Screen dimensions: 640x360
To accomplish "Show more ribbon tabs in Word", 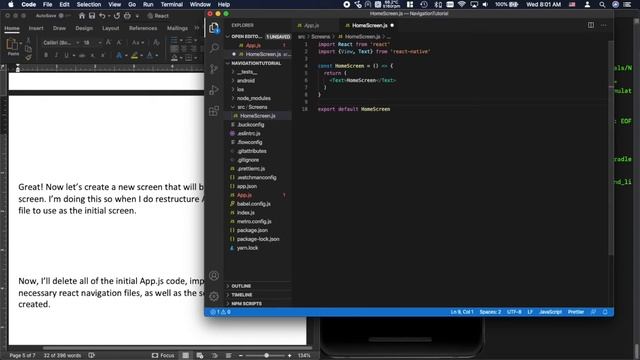I will click(x=197, y=28).
